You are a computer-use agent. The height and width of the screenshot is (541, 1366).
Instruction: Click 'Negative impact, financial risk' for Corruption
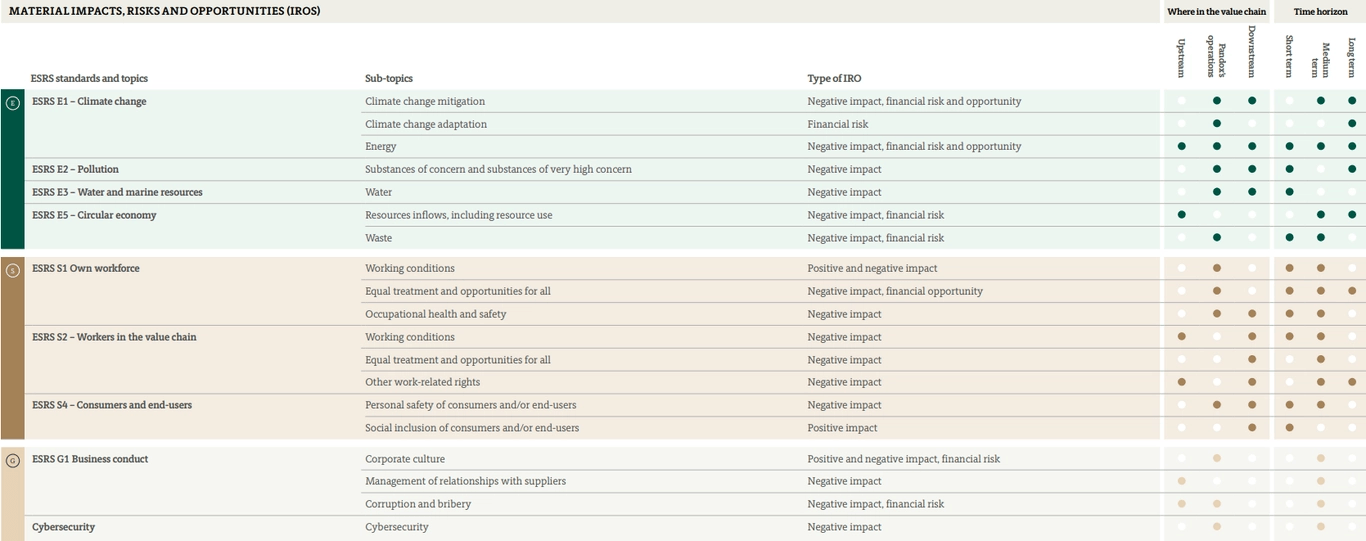[875, 504]
